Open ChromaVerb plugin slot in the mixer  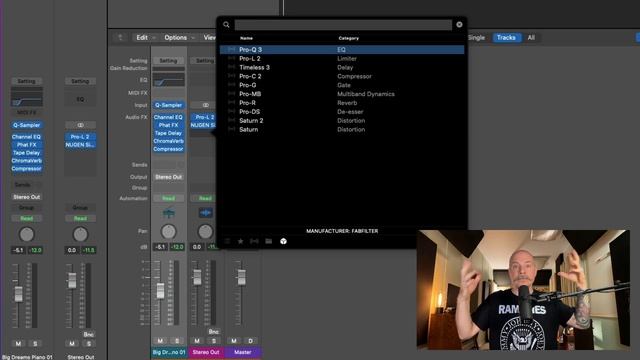click(168, 141)
